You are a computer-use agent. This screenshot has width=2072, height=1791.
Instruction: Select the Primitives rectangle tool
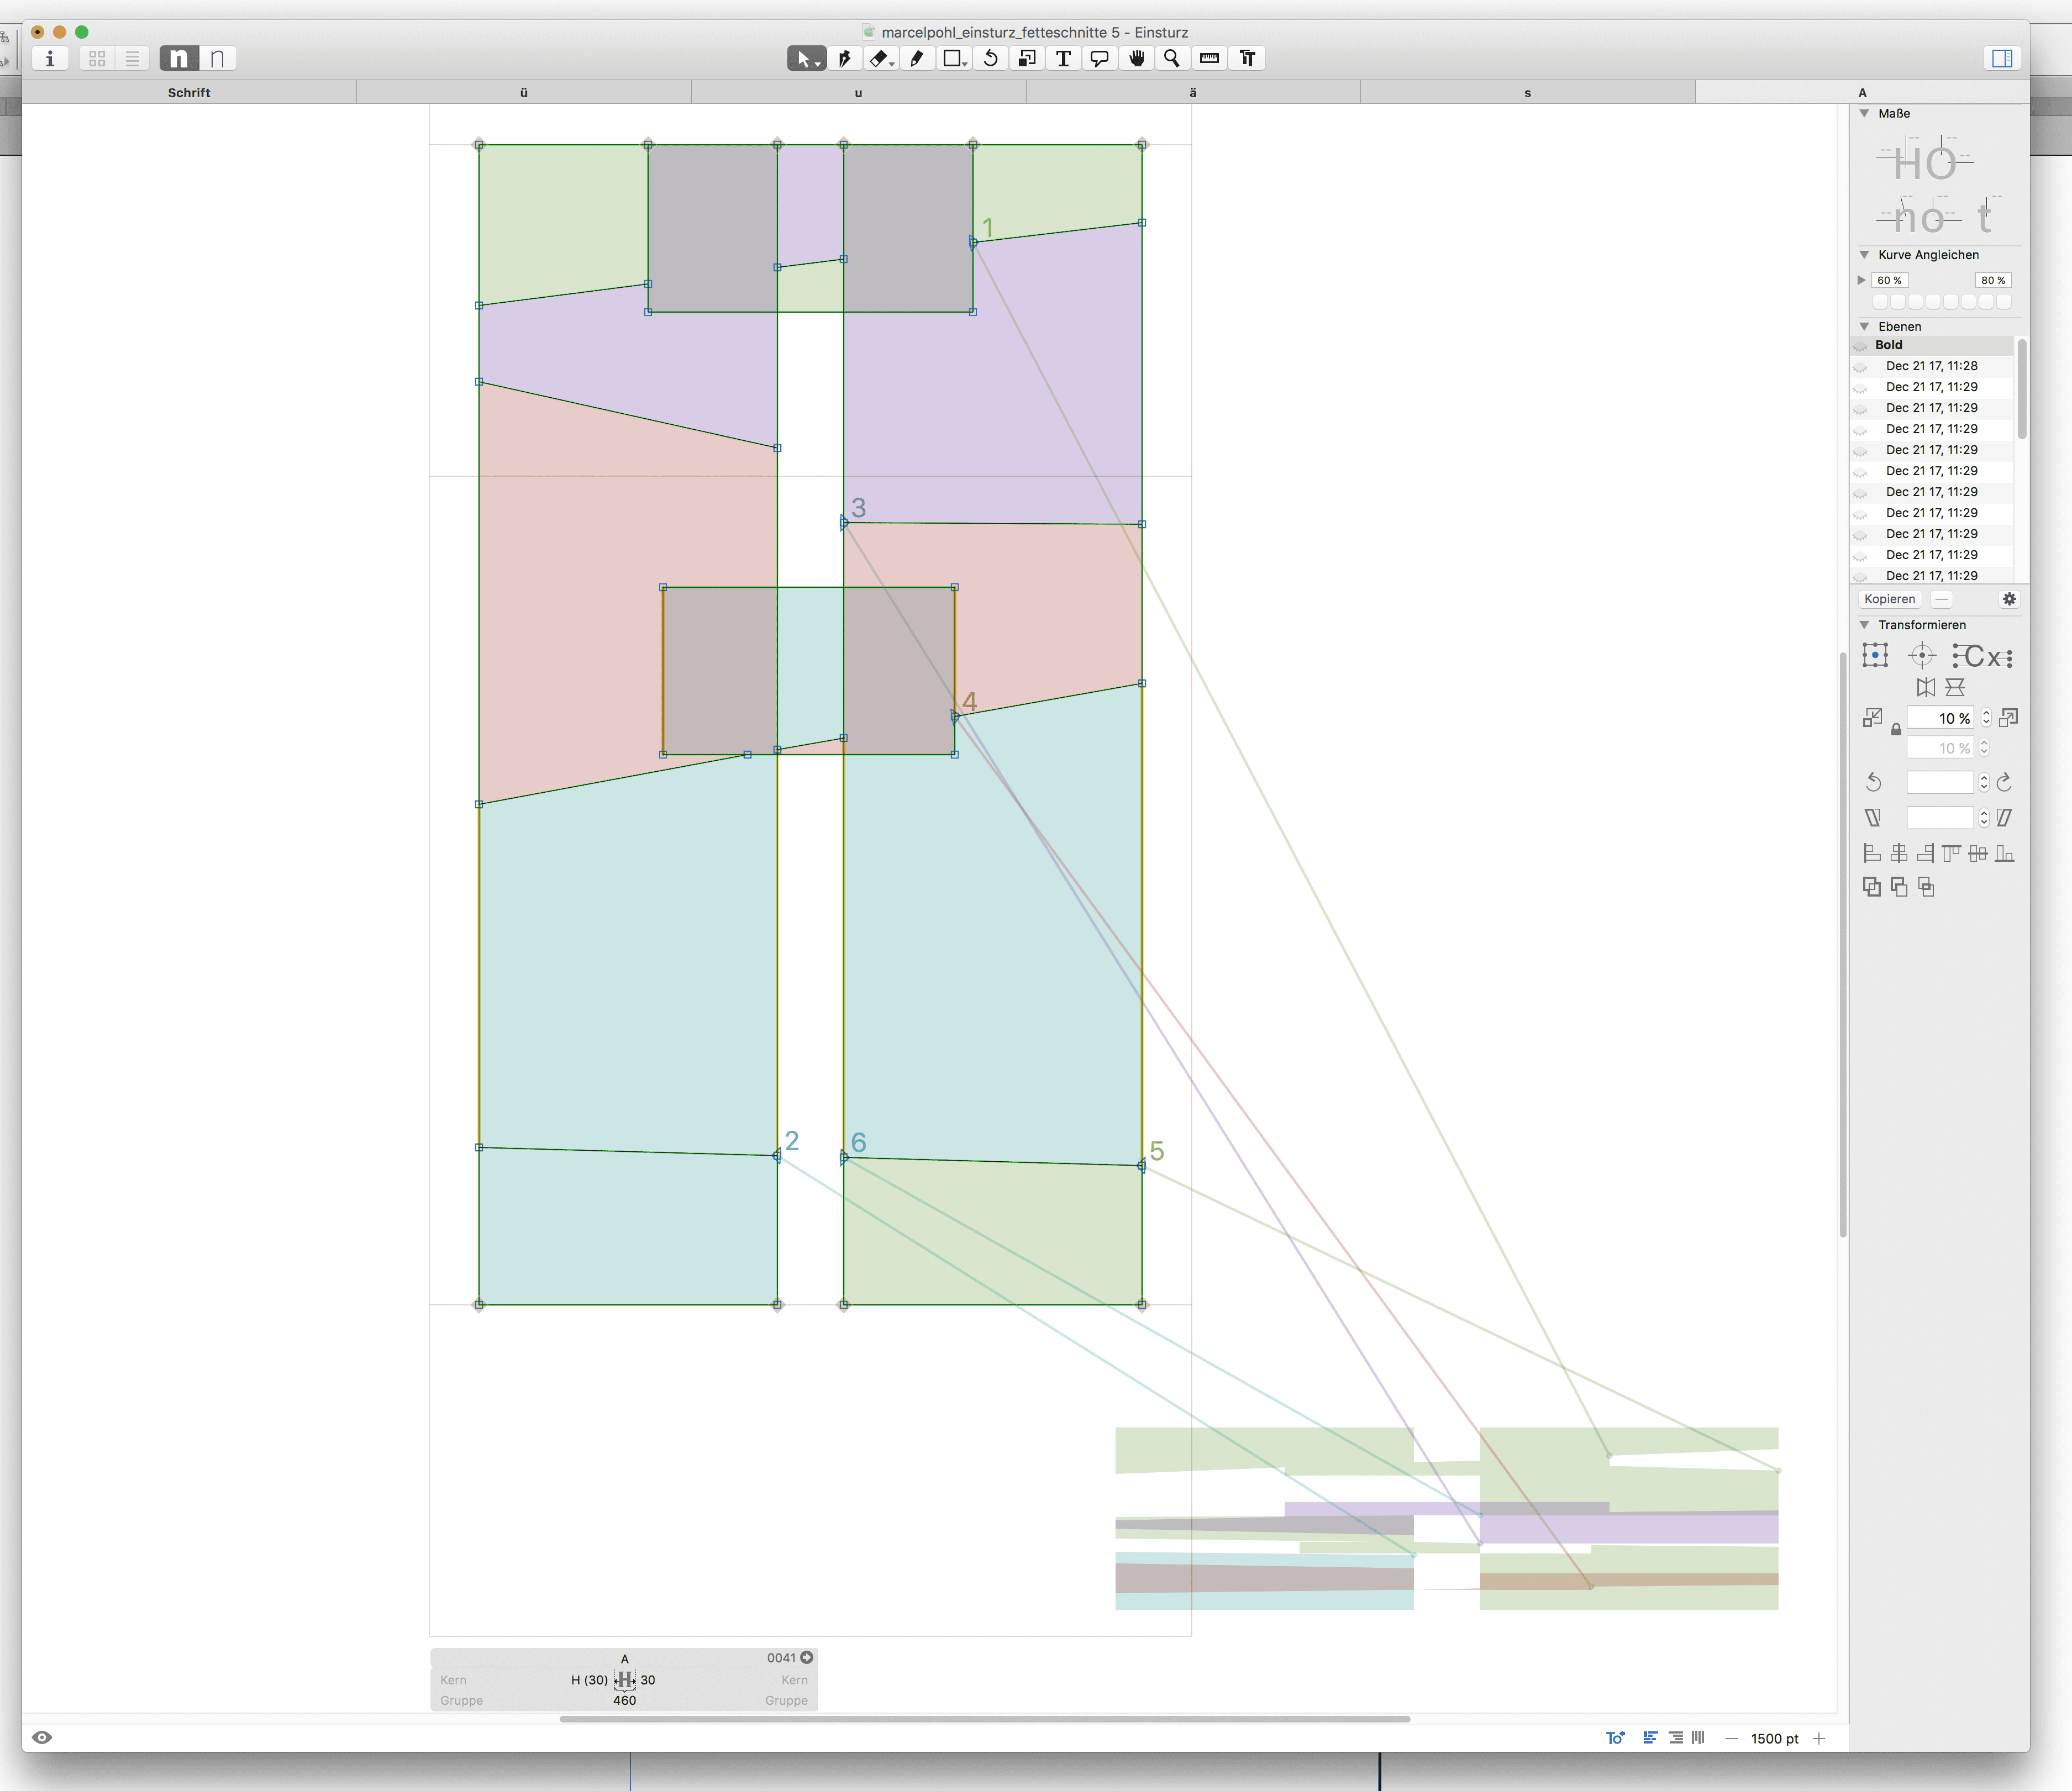click(954, 58)
